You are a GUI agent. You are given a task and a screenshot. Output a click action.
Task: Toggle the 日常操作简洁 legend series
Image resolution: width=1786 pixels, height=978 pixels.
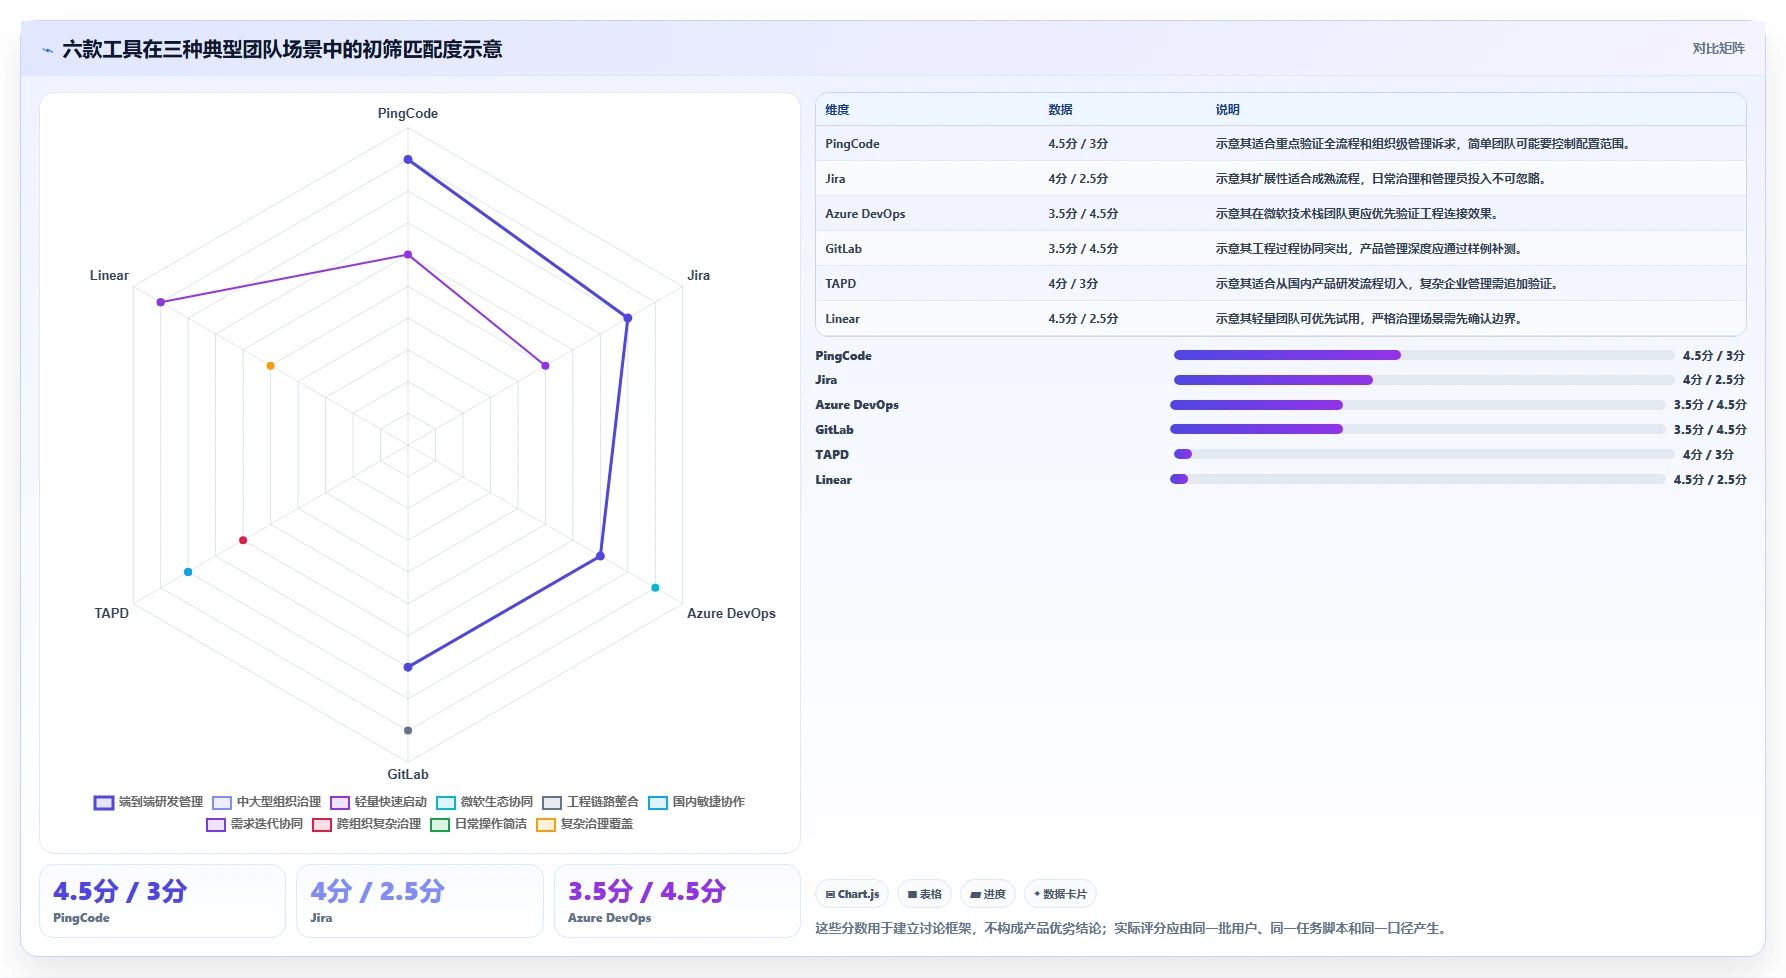coord(478,824)
